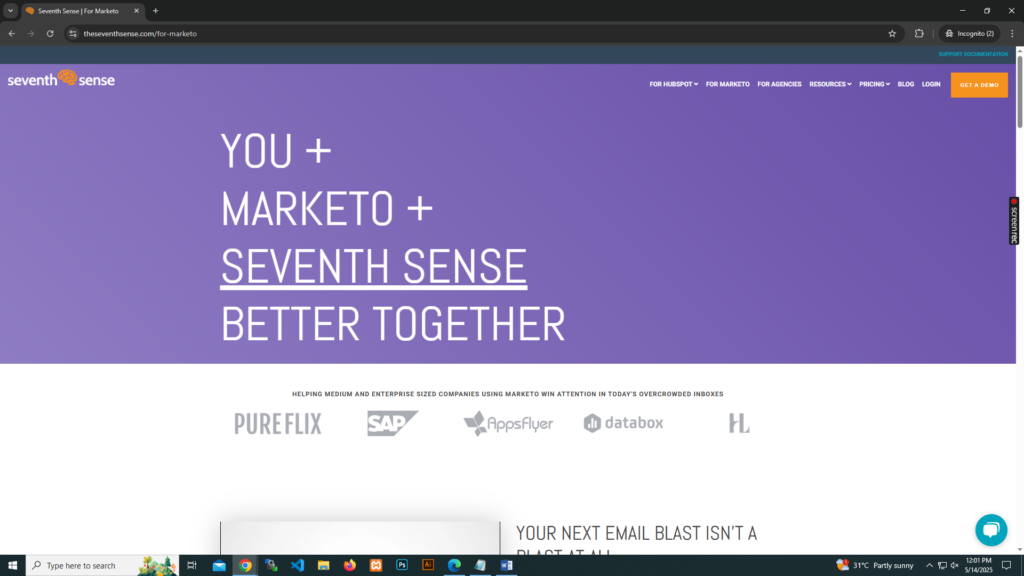Image resolution: width=1024 pixels, height=576 pixels.
Task: View site information icon in address bar
Action: [x=73, y=33]
